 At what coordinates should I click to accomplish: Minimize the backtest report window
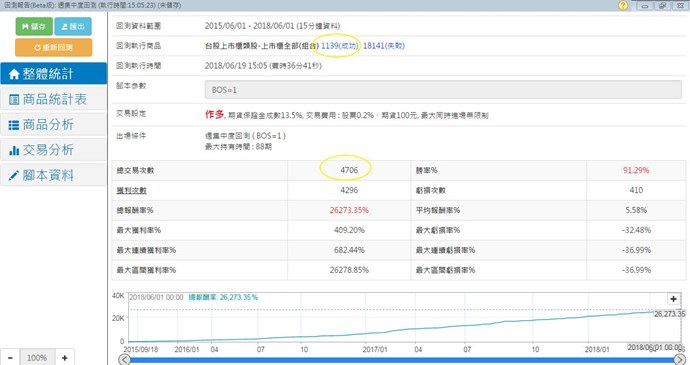(x=646, y=5)
